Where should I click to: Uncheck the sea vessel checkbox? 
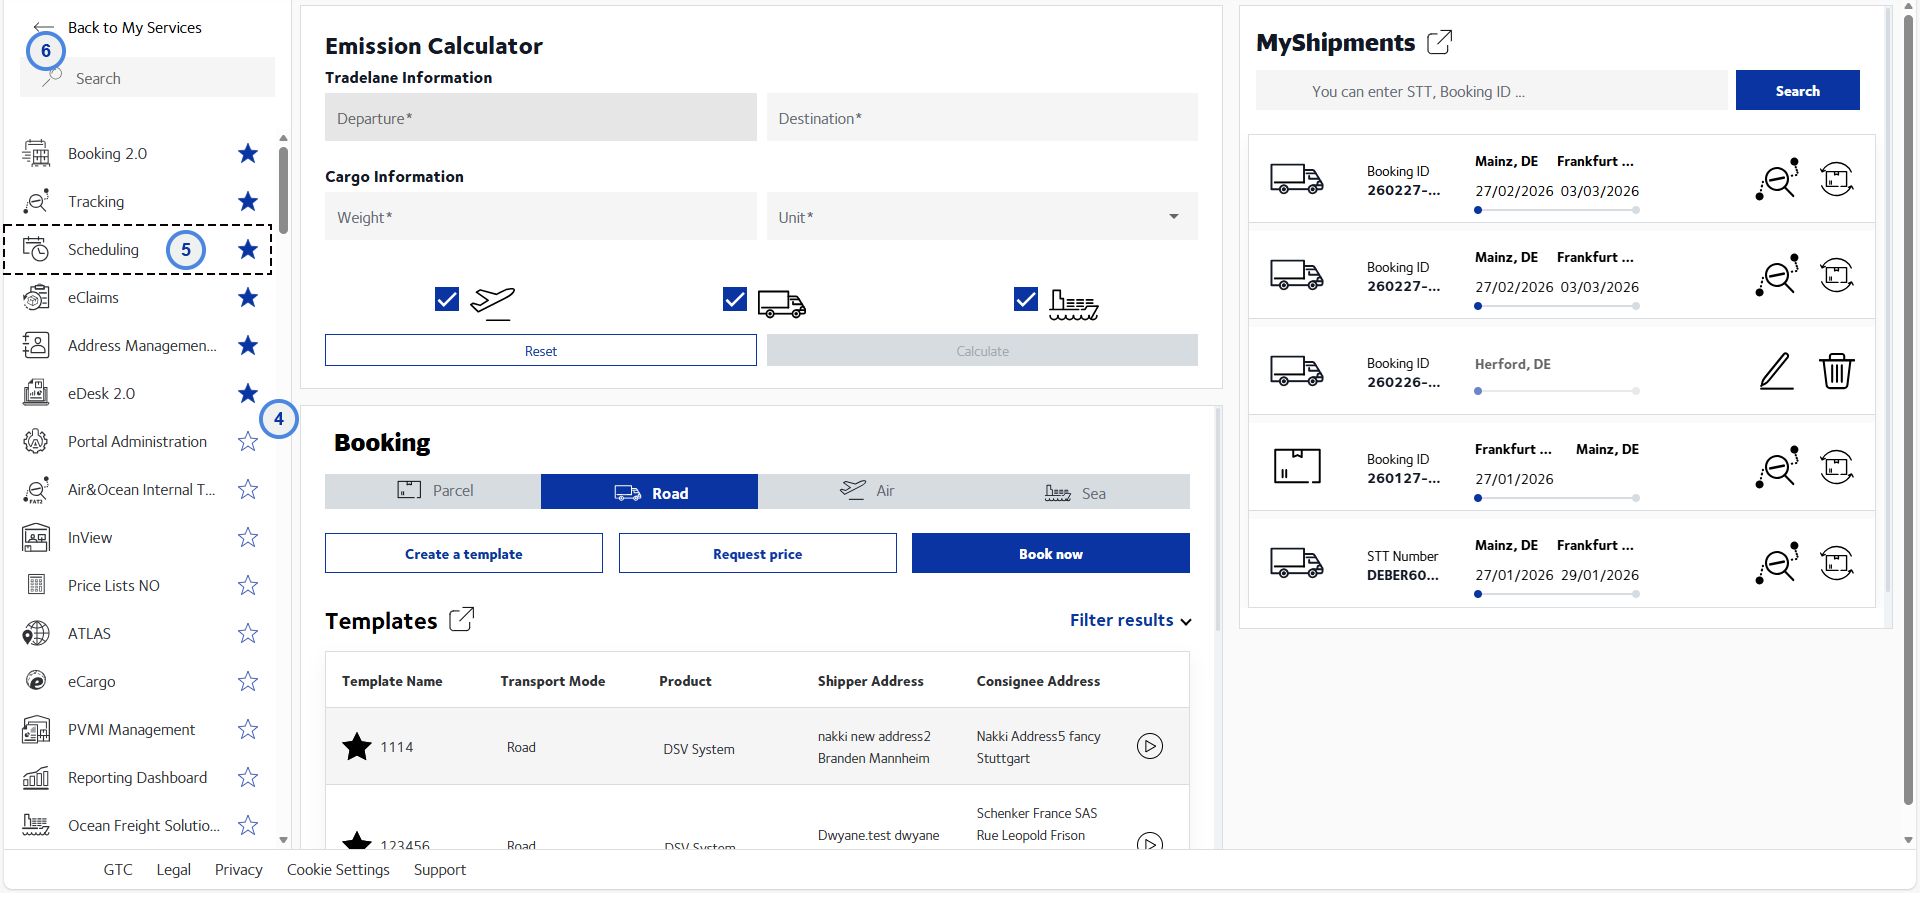tap(1026, 299)
